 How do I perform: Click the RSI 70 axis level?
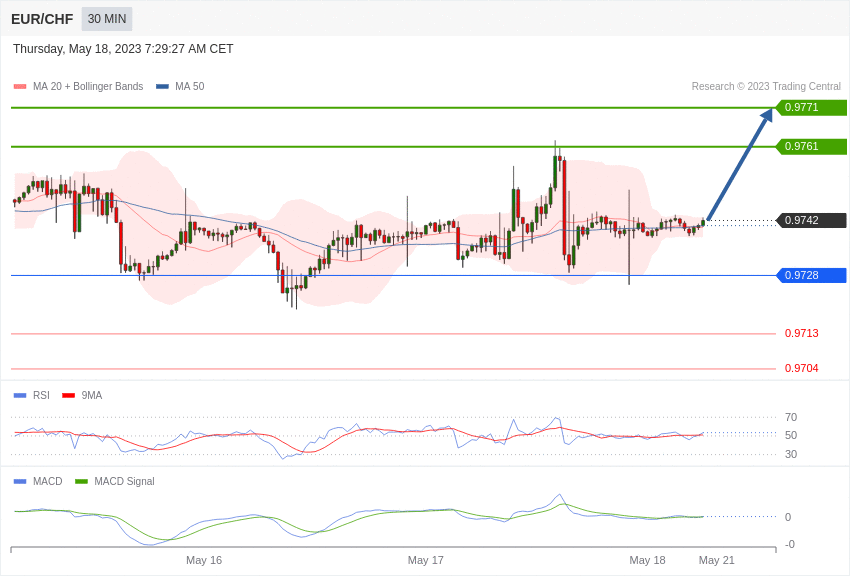[791, 417]
